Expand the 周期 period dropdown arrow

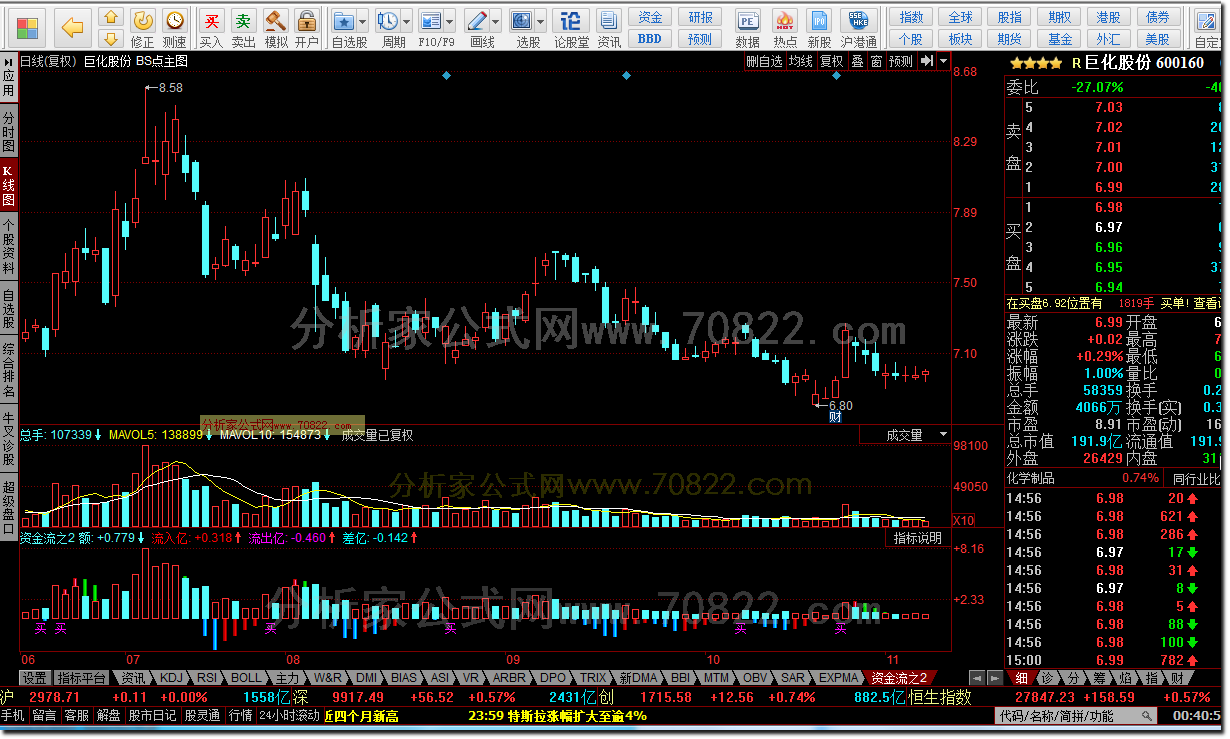[407, 22]
